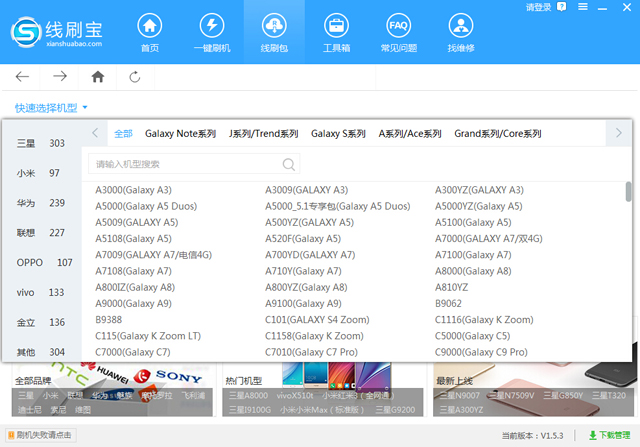This screenshot has width=640, height=447.
Task: Select the Galaxy S系列 tab
Action: click(338, 133)
